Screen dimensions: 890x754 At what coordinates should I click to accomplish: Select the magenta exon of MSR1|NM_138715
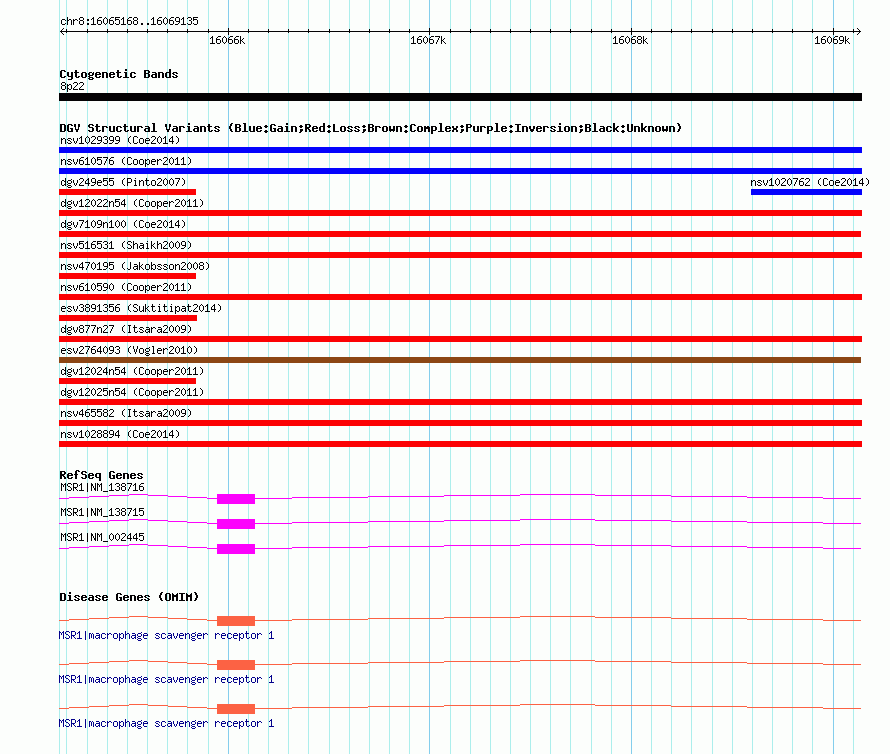(x=236, y=524)
